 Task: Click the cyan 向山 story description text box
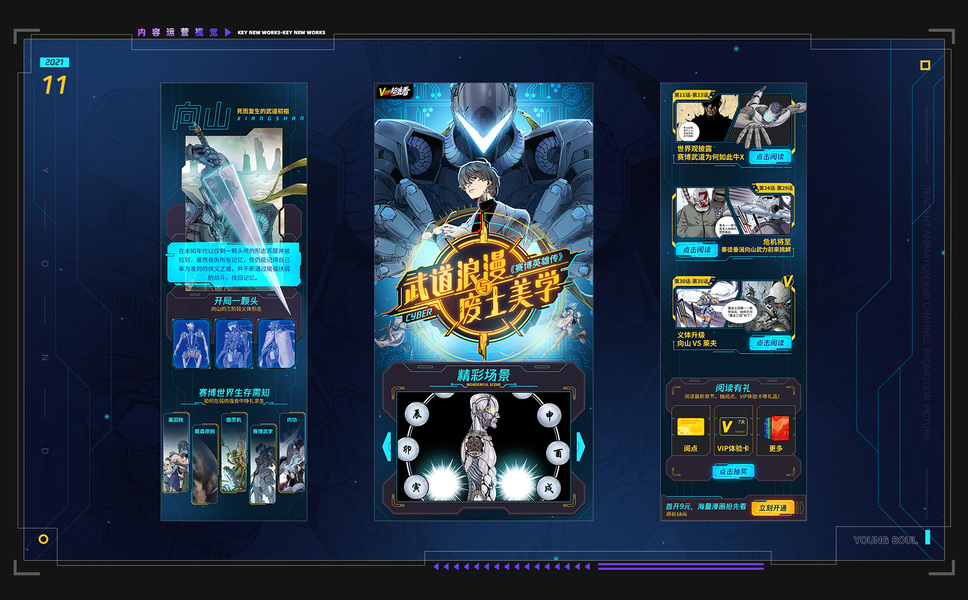[x=233, y=264]
